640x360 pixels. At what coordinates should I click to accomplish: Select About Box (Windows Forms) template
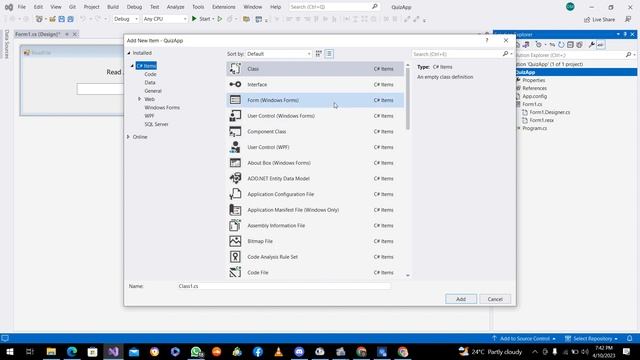click(x=315, y=163)
